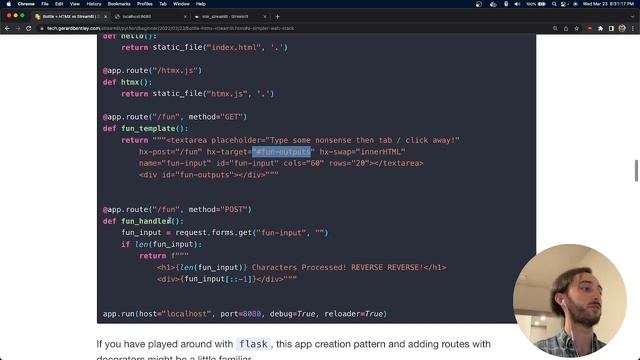
Task: Click the app.run(host="localhost" line
Action: point(244,314)
